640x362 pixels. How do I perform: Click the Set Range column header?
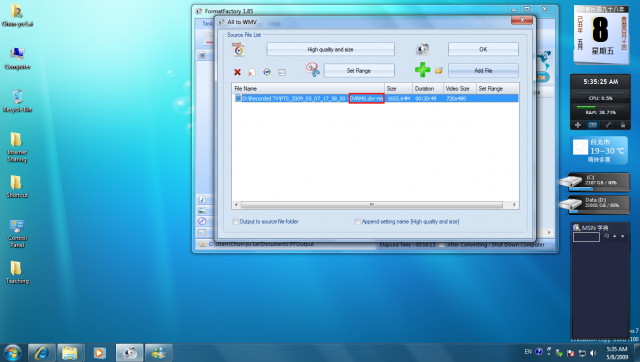(x=498, y=89)
